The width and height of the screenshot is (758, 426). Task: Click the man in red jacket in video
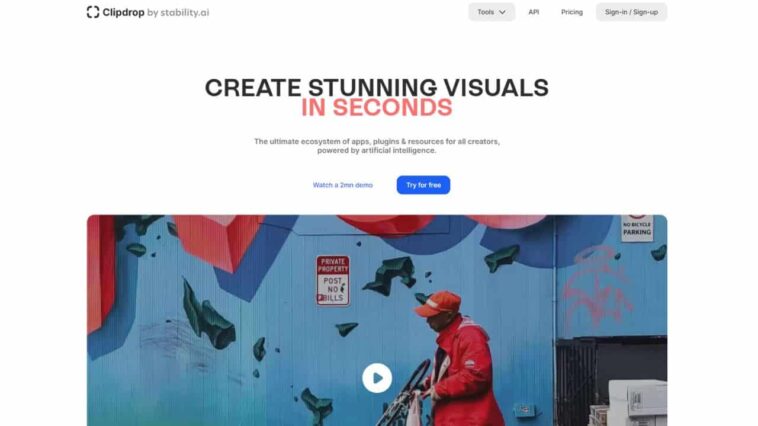click(x=457, y=360)
